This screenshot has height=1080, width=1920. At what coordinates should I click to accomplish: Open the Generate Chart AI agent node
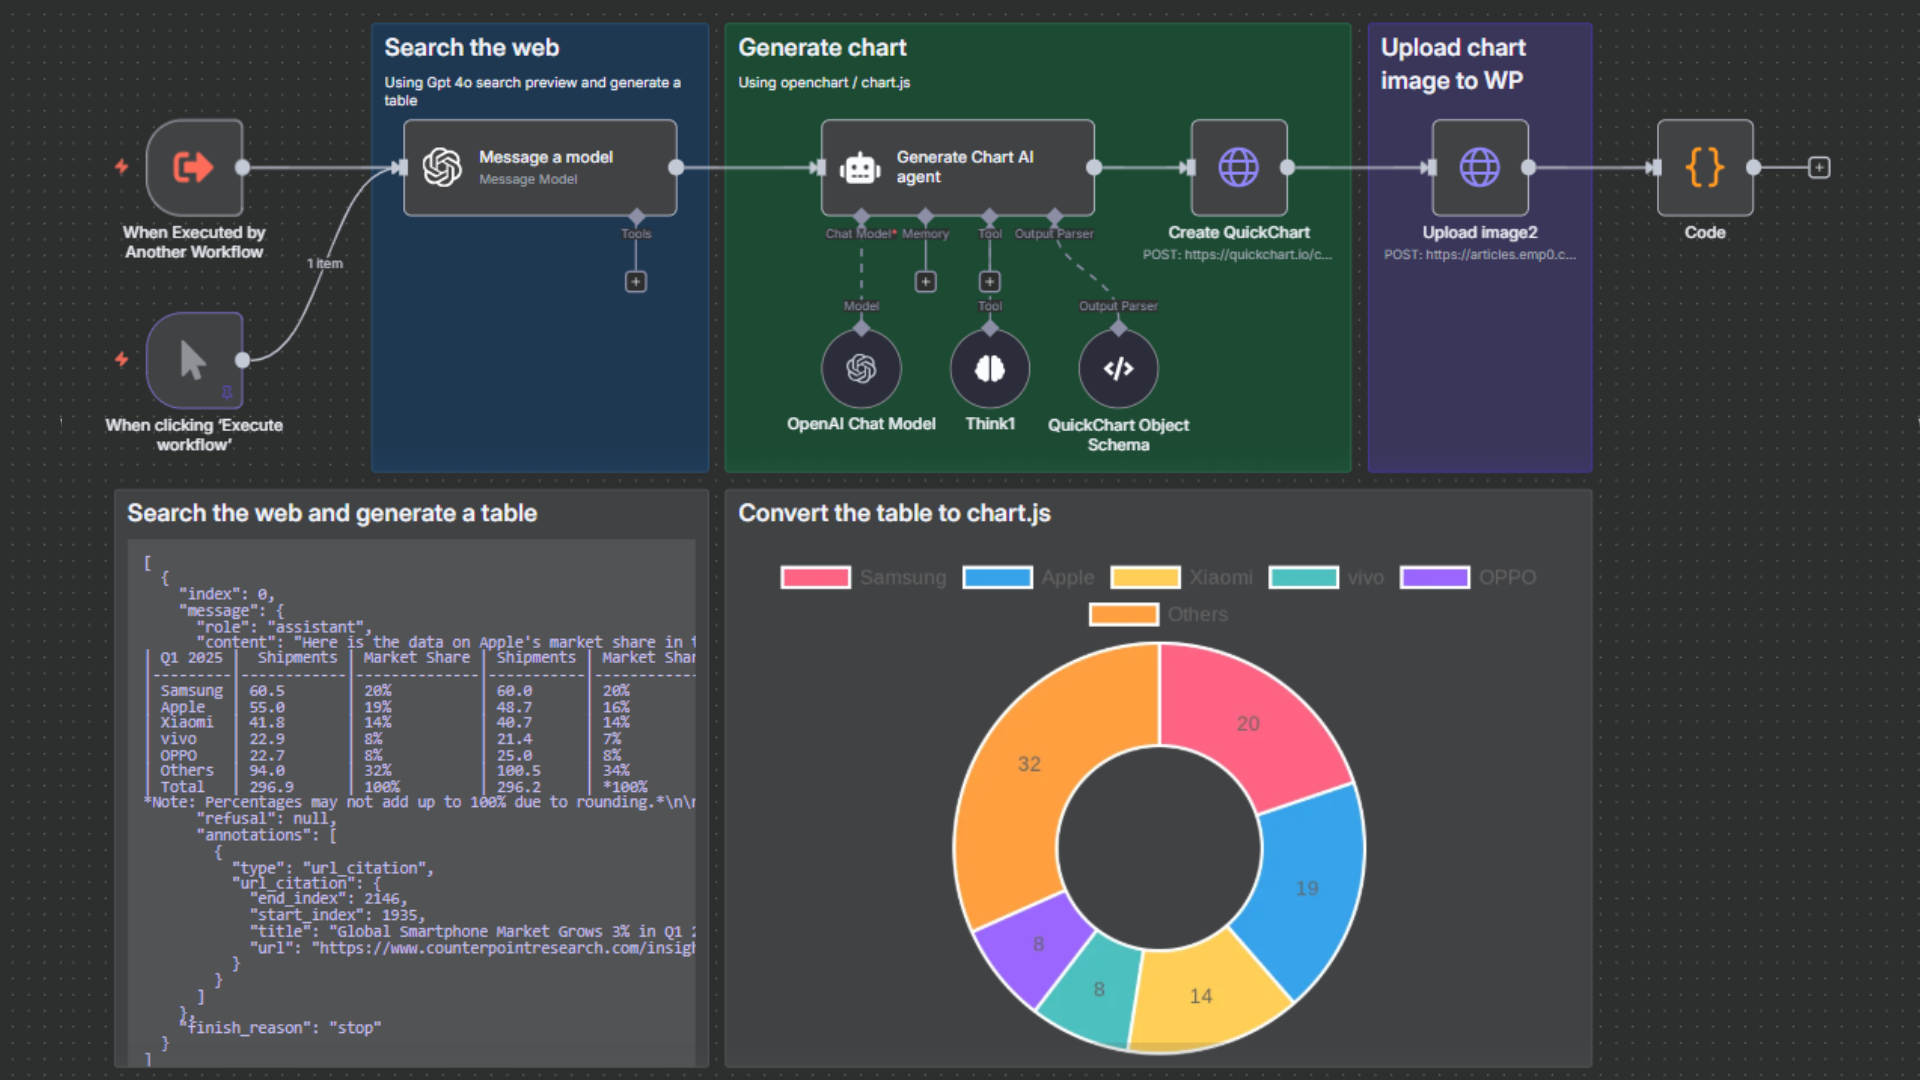point(958,167)
